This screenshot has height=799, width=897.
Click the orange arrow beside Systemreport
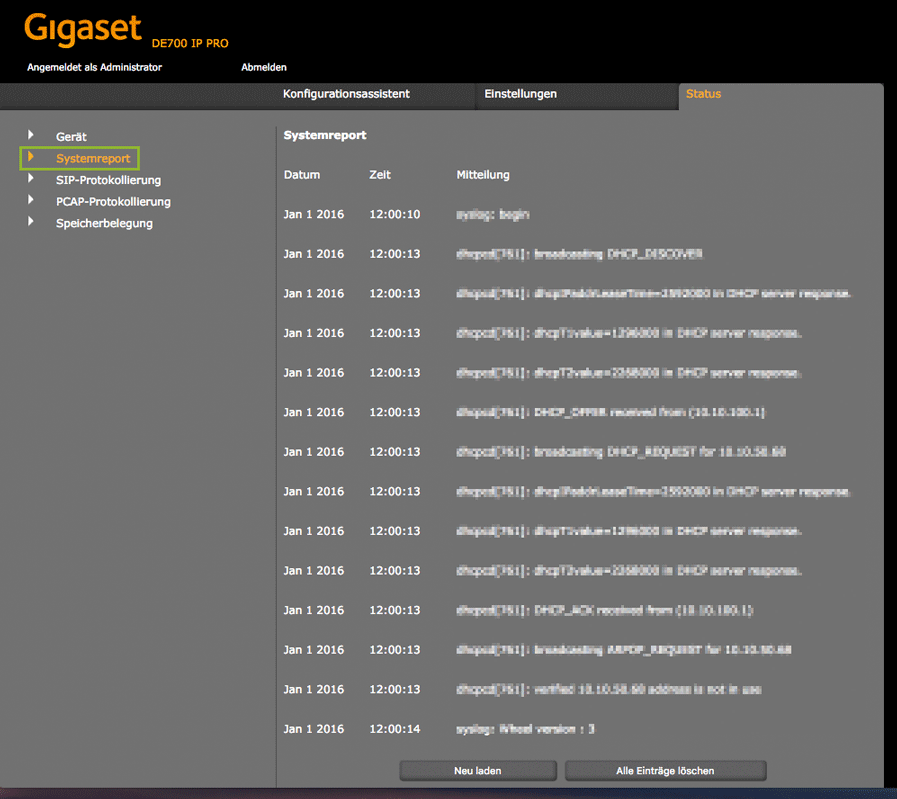(31, 157)
